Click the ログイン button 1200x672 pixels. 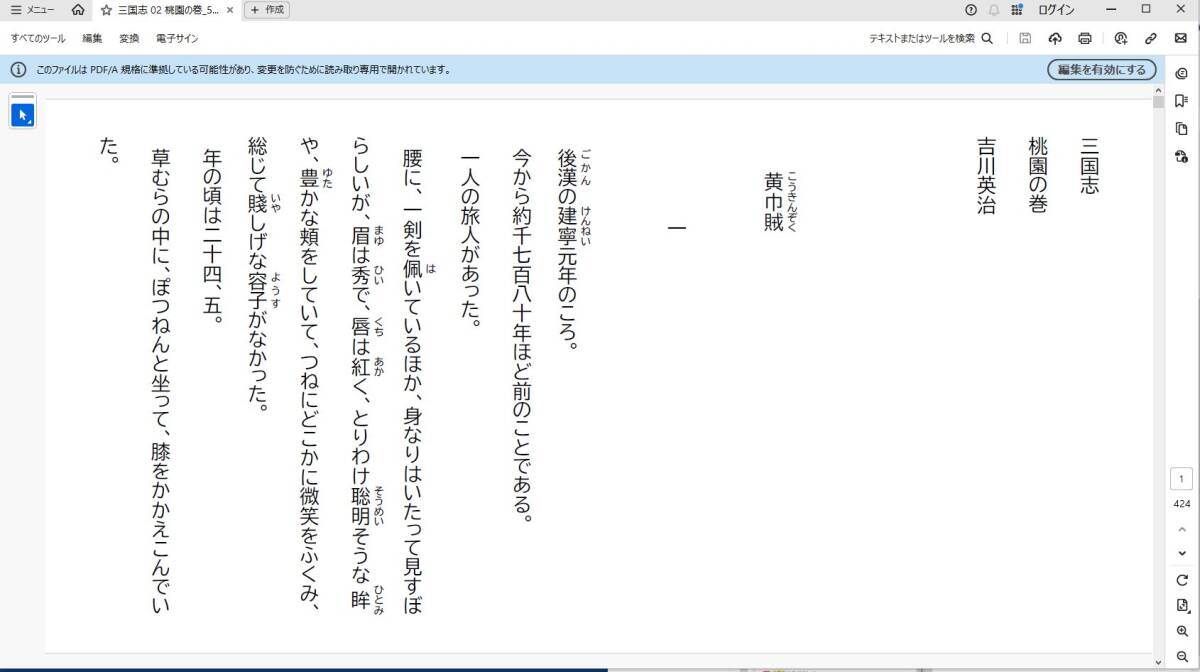[x=1056, y=10]
